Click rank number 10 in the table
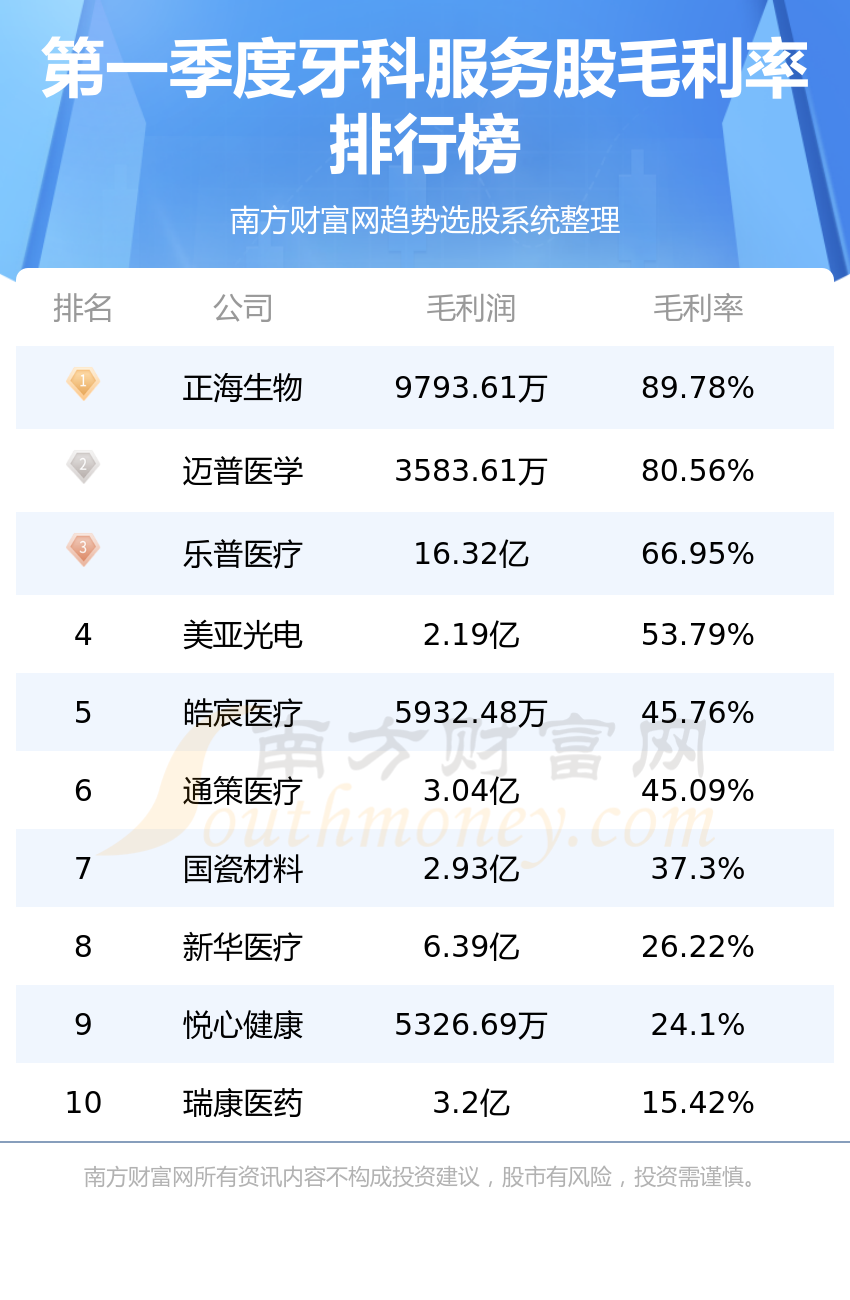Viewport: 850px width, 1300px height. pyautogui.click(x=83, y=1103)
